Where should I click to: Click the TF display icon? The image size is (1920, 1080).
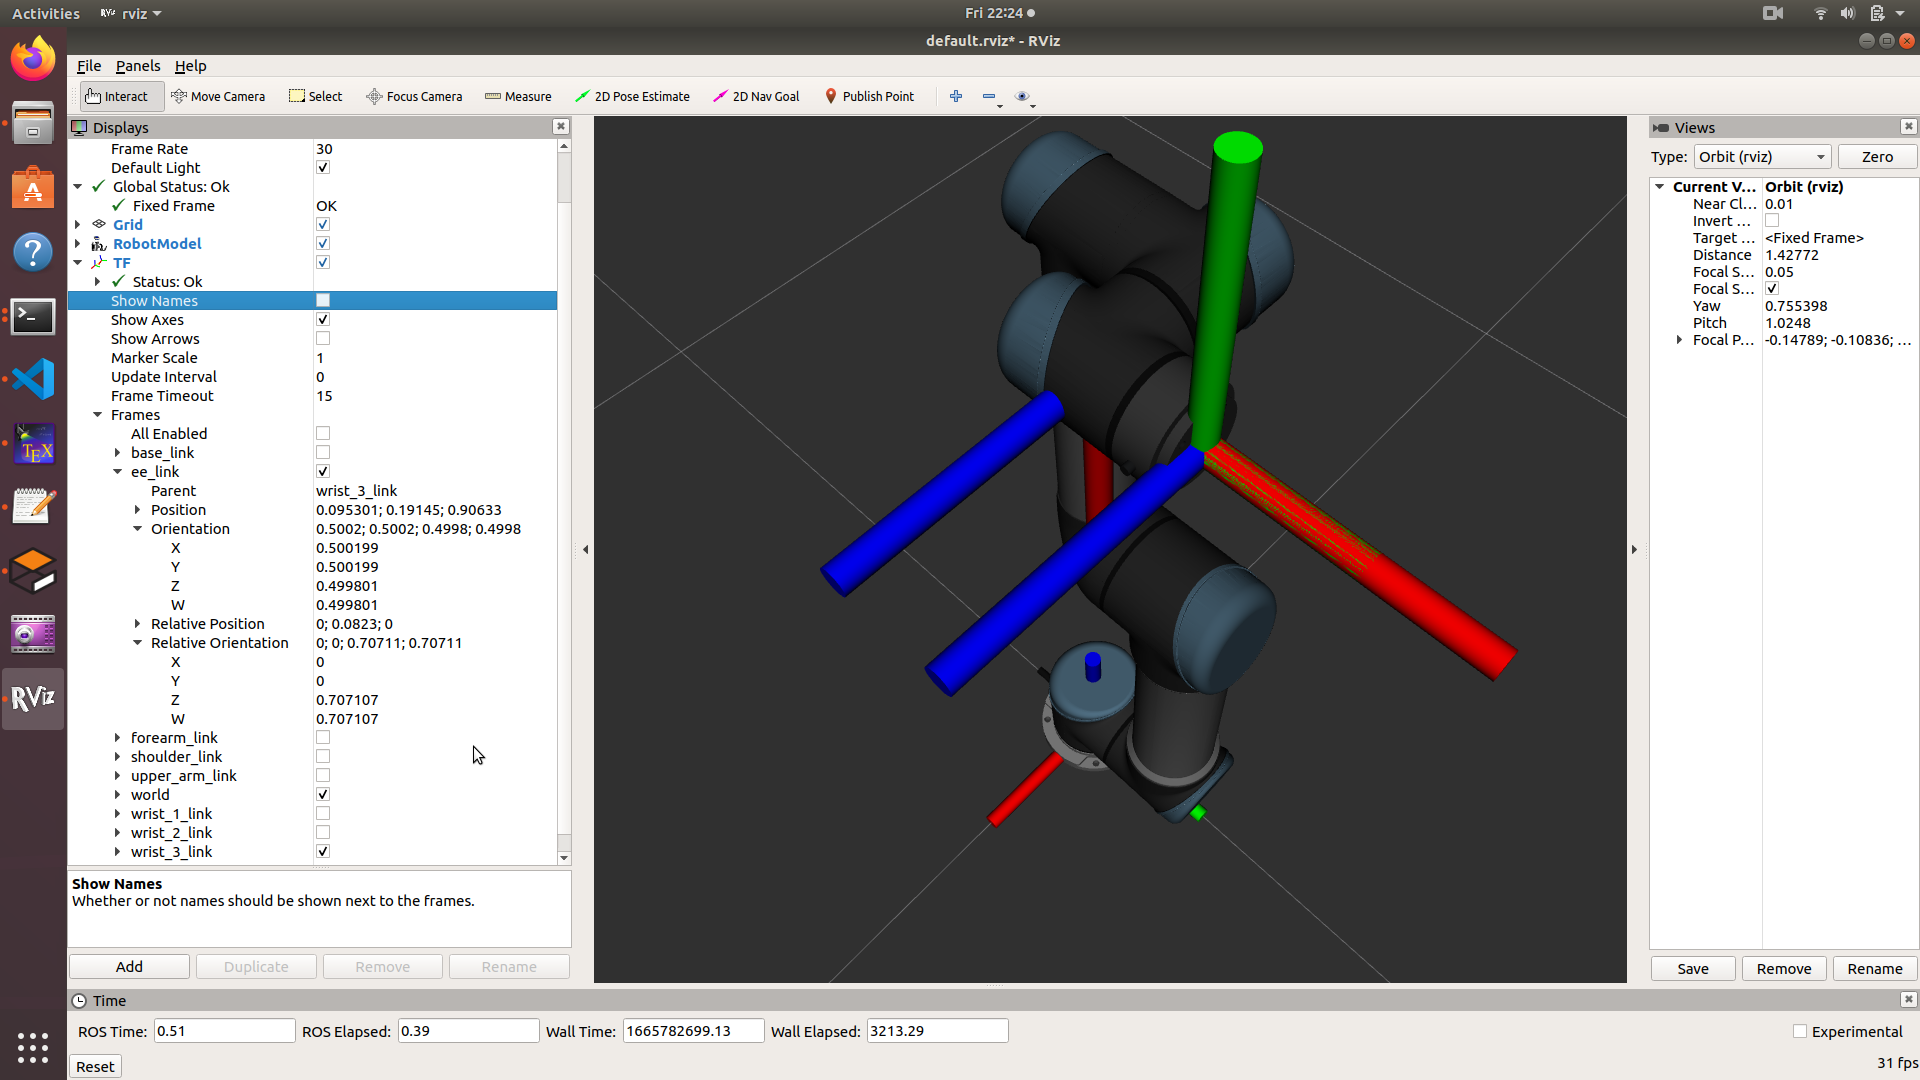click(x=99, y=263)
